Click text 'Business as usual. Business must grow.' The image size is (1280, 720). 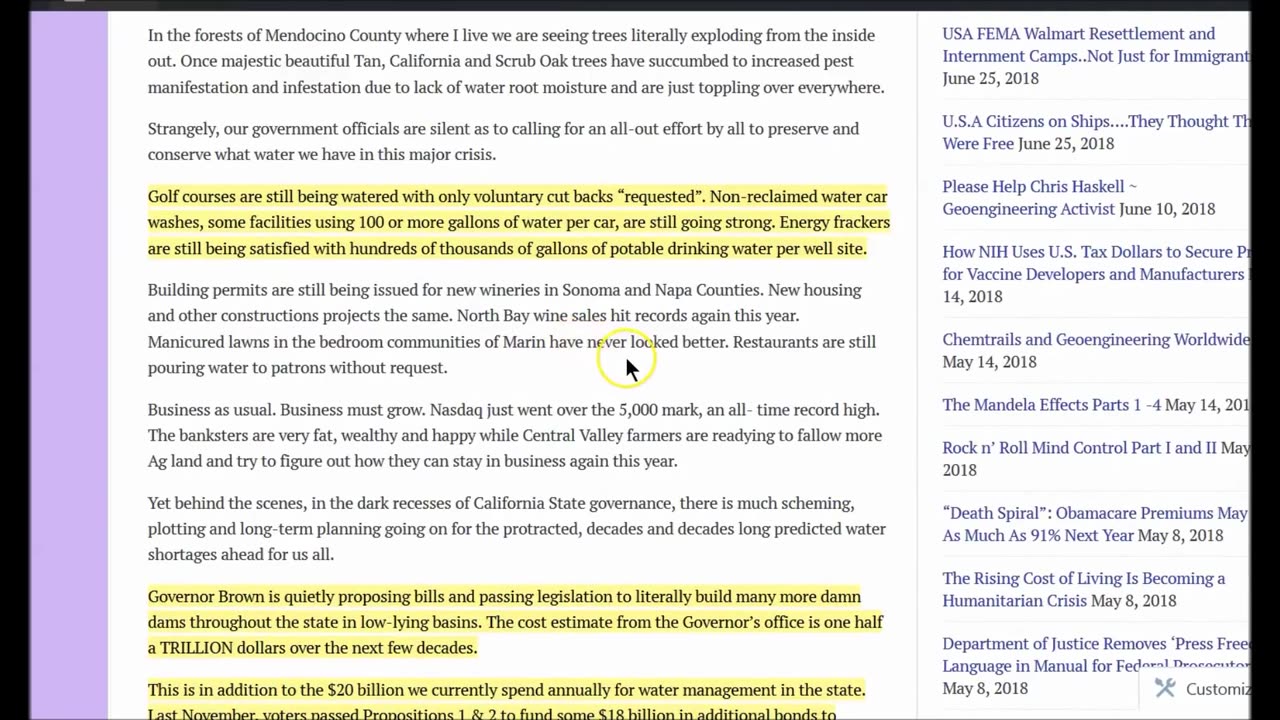(x=287, y=410)
